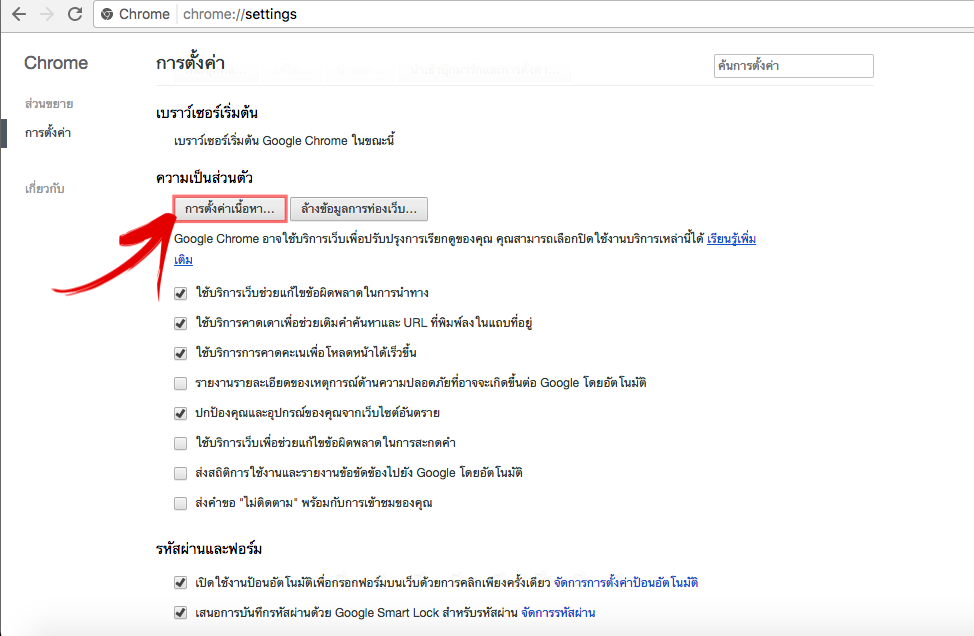
Task: Click the Chrome site info icon in address bar
Action: tap(107, 14)
